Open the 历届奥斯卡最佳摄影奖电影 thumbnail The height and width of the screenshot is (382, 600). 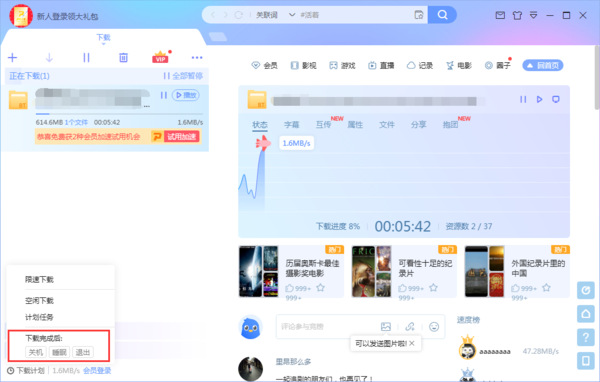tap(259, 271)
